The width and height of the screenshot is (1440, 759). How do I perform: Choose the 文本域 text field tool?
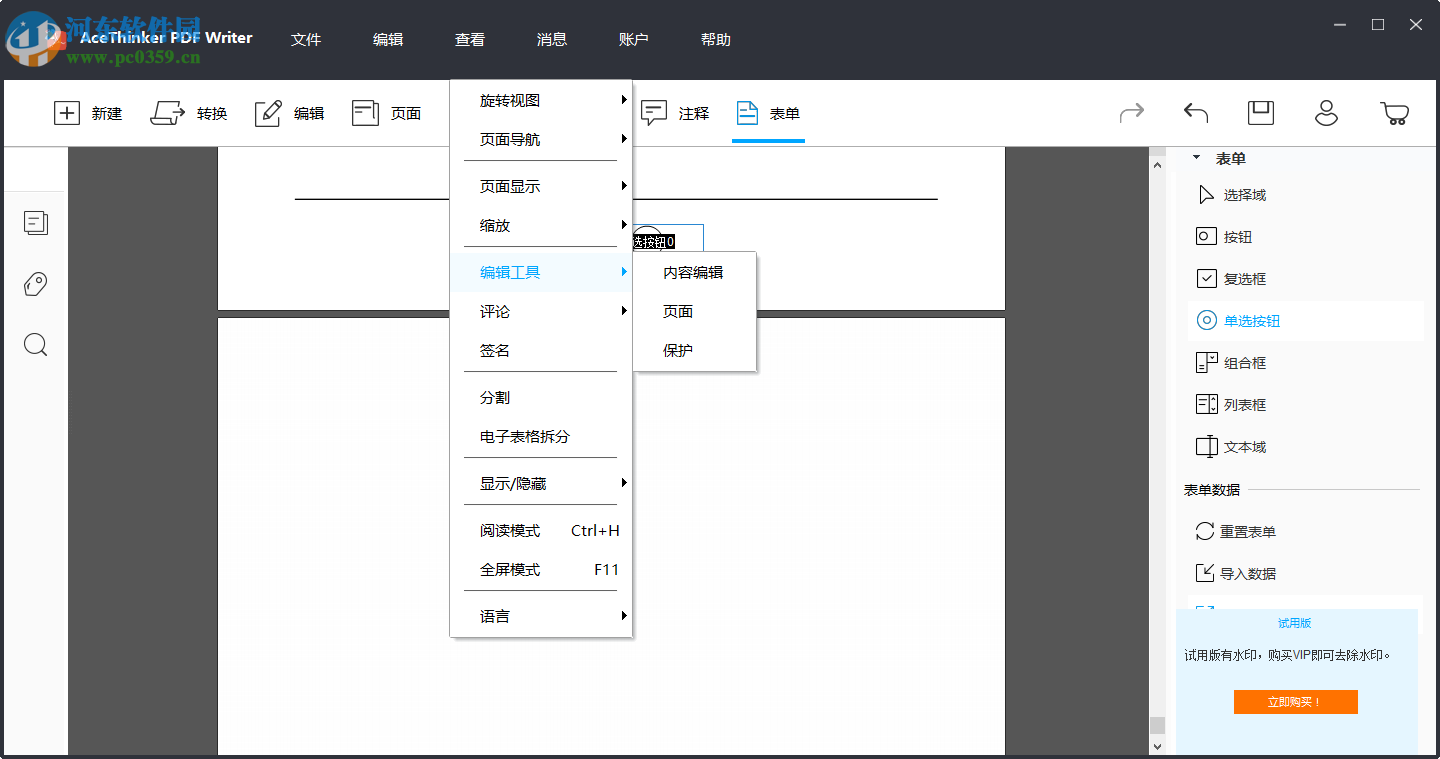[x=1242, y=446]
